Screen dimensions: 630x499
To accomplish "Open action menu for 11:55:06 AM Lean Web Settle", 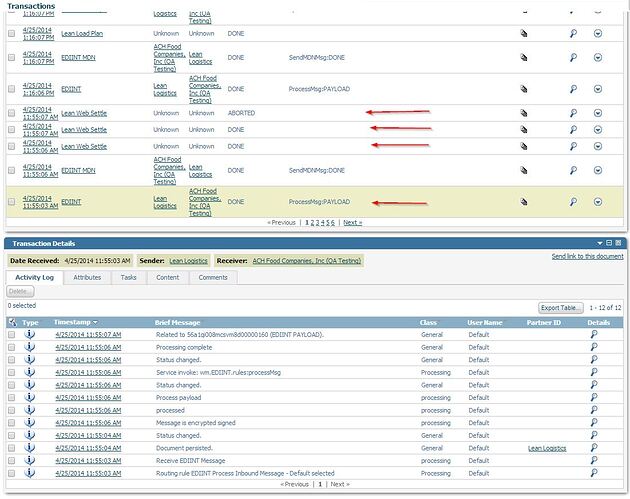I will (x=598, y=146).
